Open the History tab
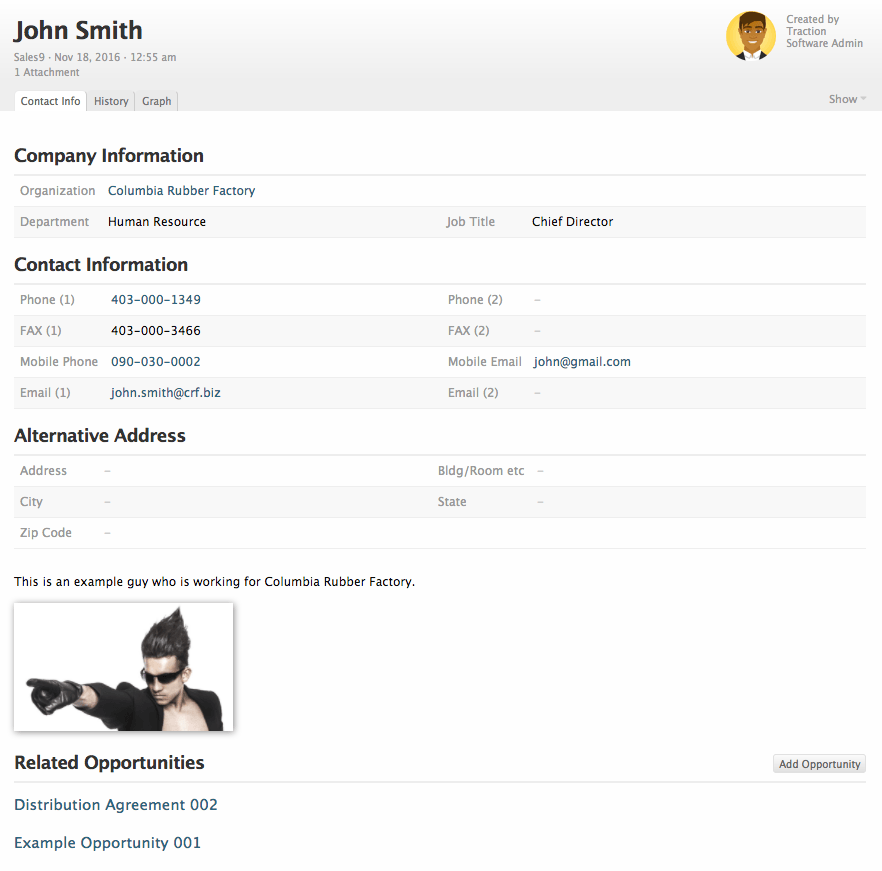 tap(111, 101)
